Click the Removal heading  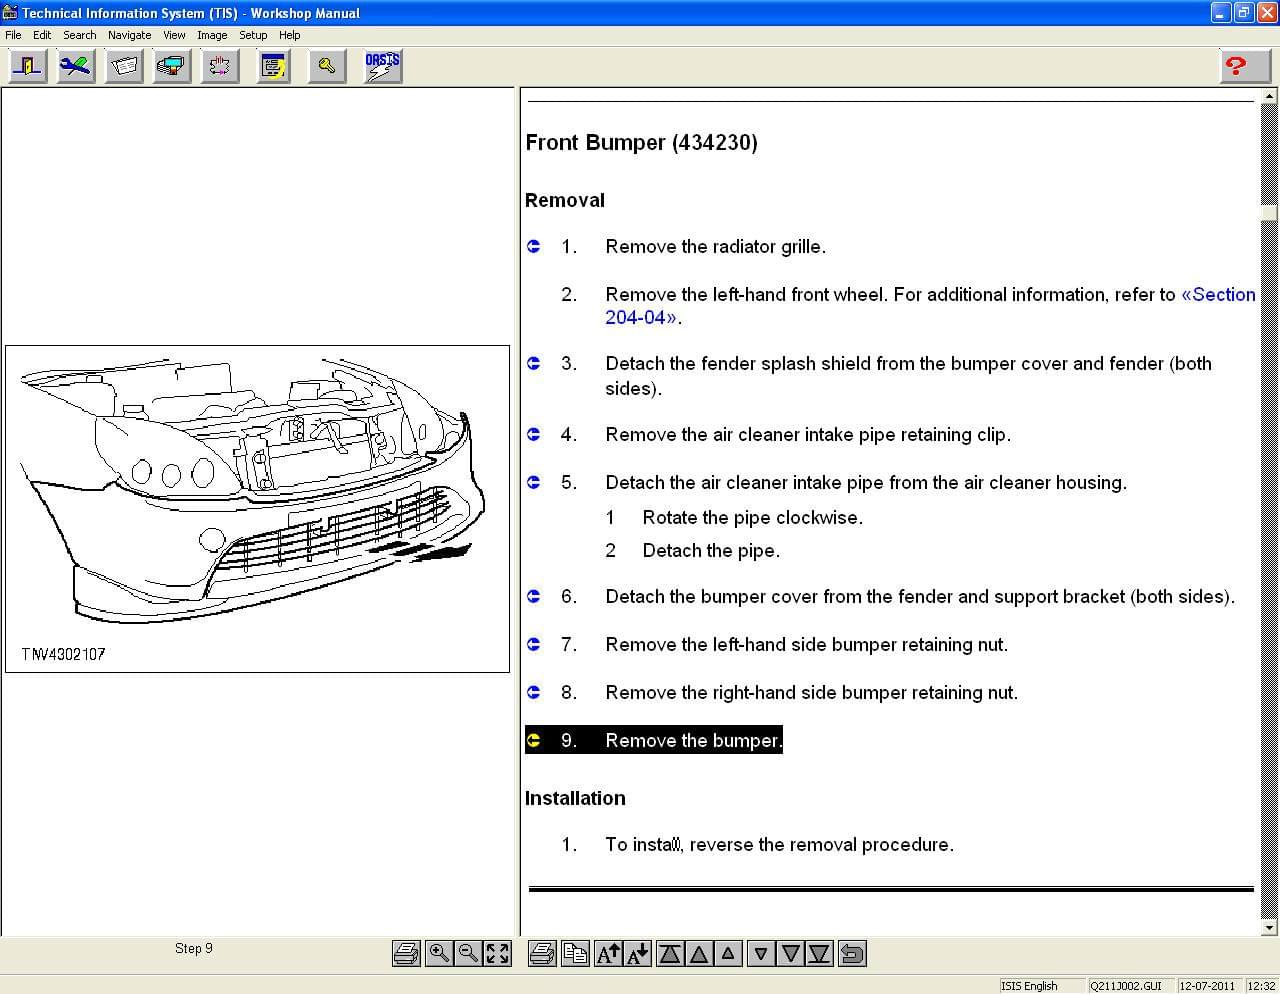[x=565, y=200]
